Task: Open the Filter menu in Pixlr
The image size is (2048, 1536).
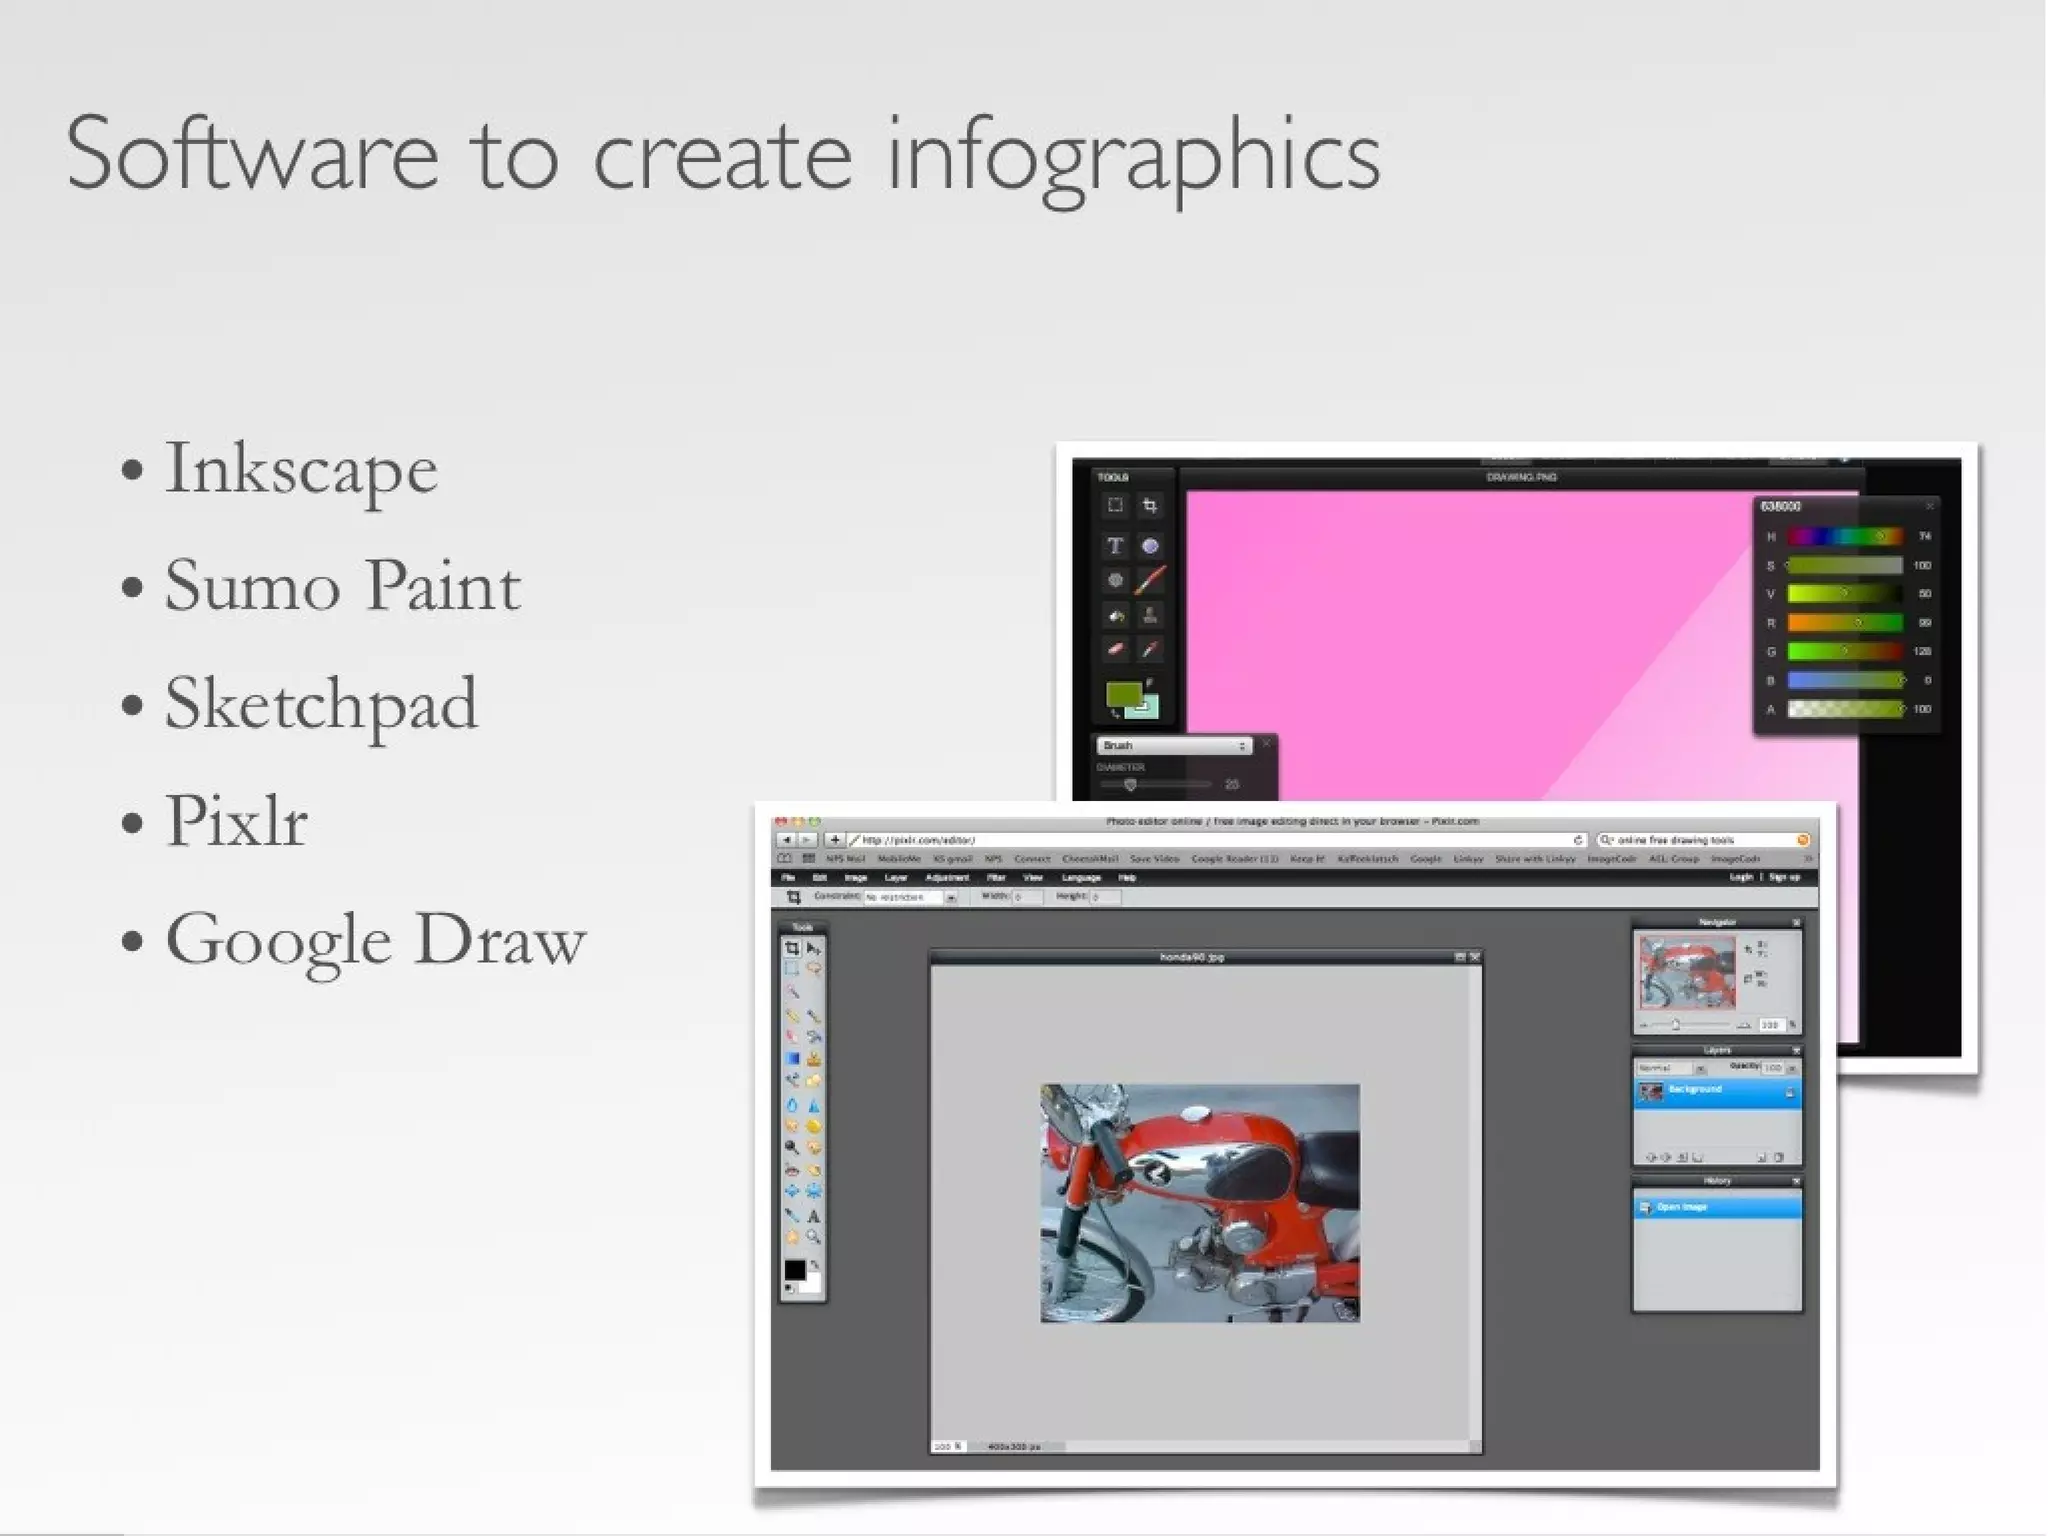Action: pyautogui.click(x=996, y=878)
